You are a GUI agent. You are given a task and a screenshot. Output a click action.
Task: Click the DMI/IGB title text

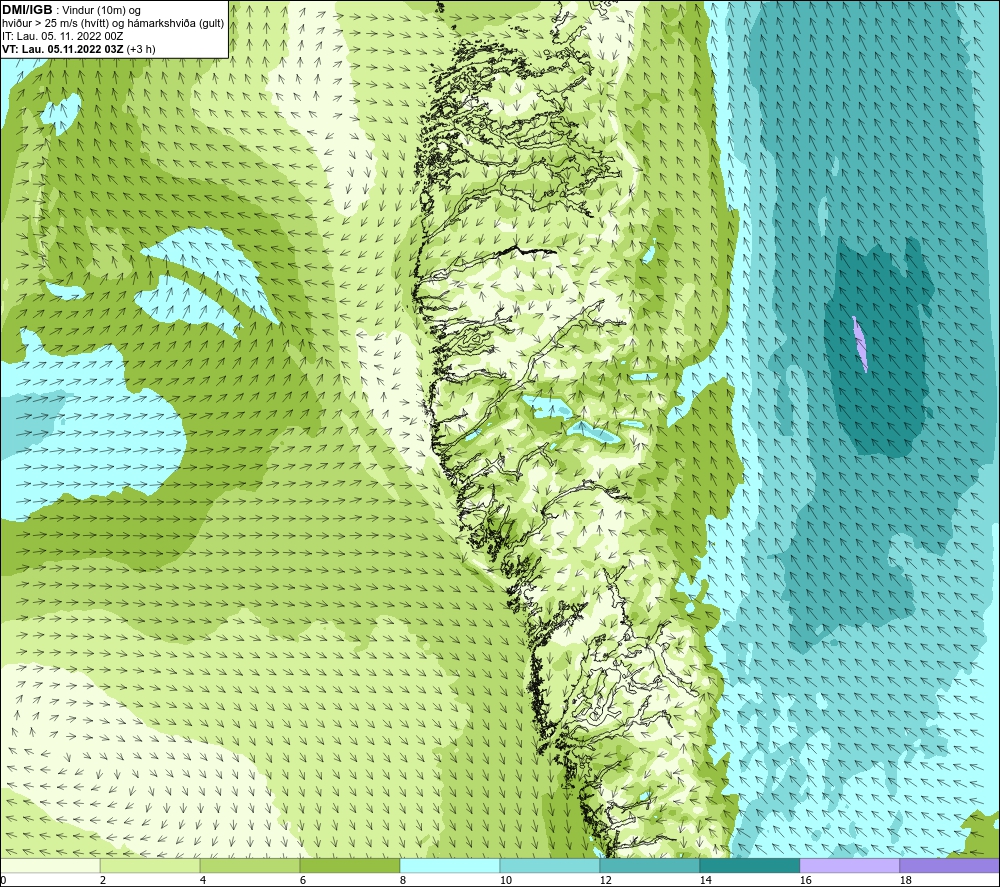click(x=27, y=10)
